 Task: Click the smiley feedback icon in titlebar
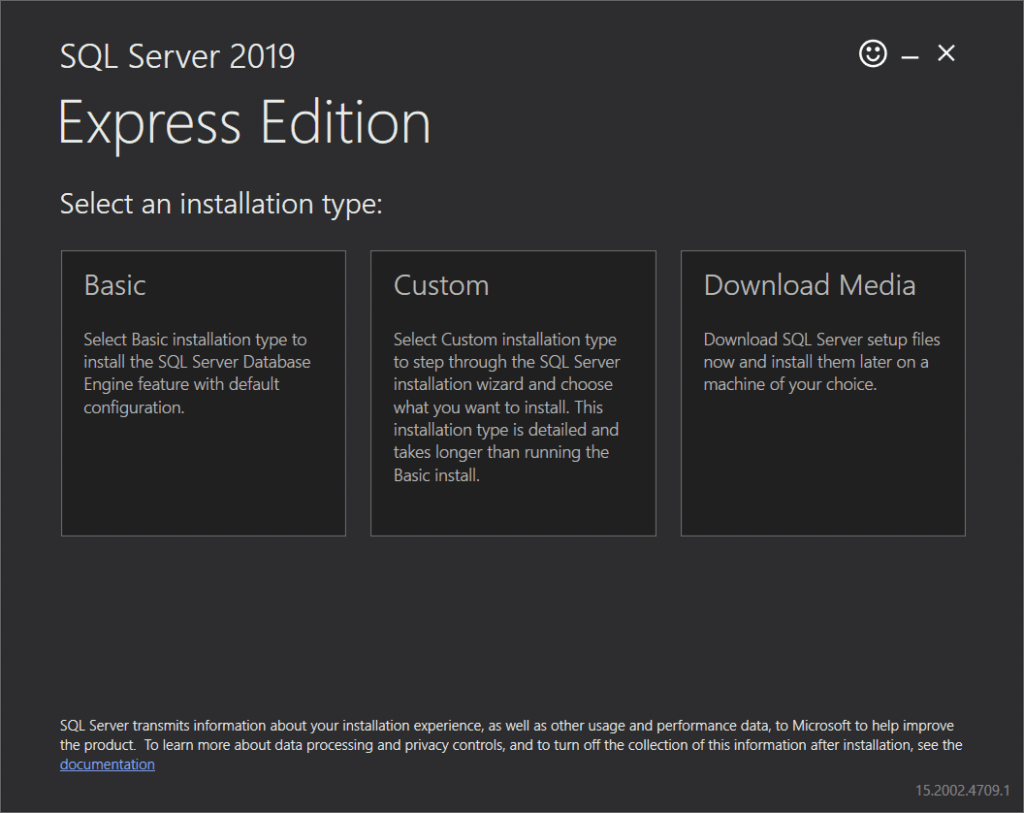coord(872,54)
